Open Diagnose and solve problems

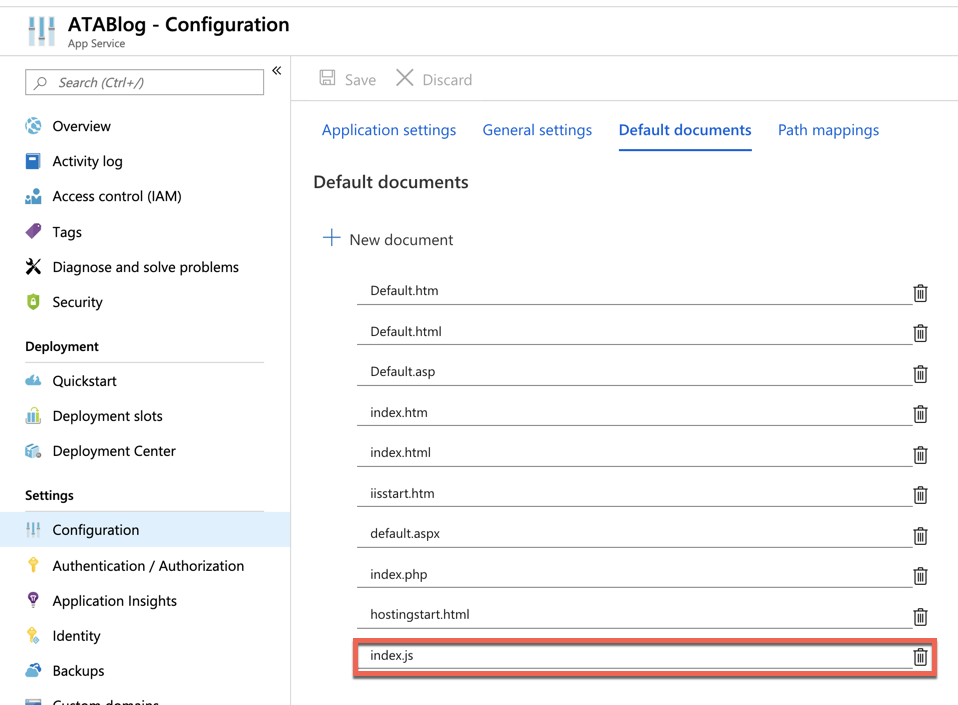(145, 267)
